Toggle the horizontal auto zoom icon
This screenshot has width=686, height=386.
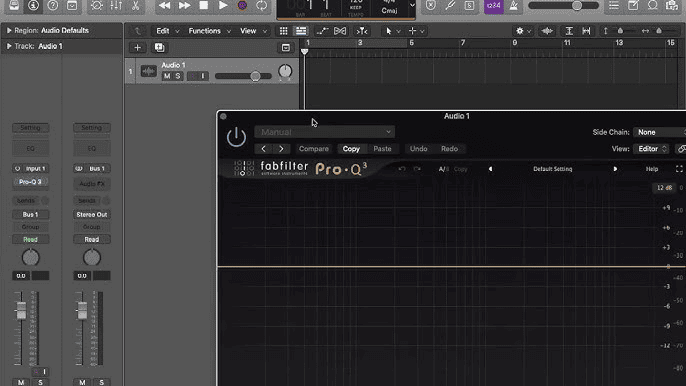[586, 31]
